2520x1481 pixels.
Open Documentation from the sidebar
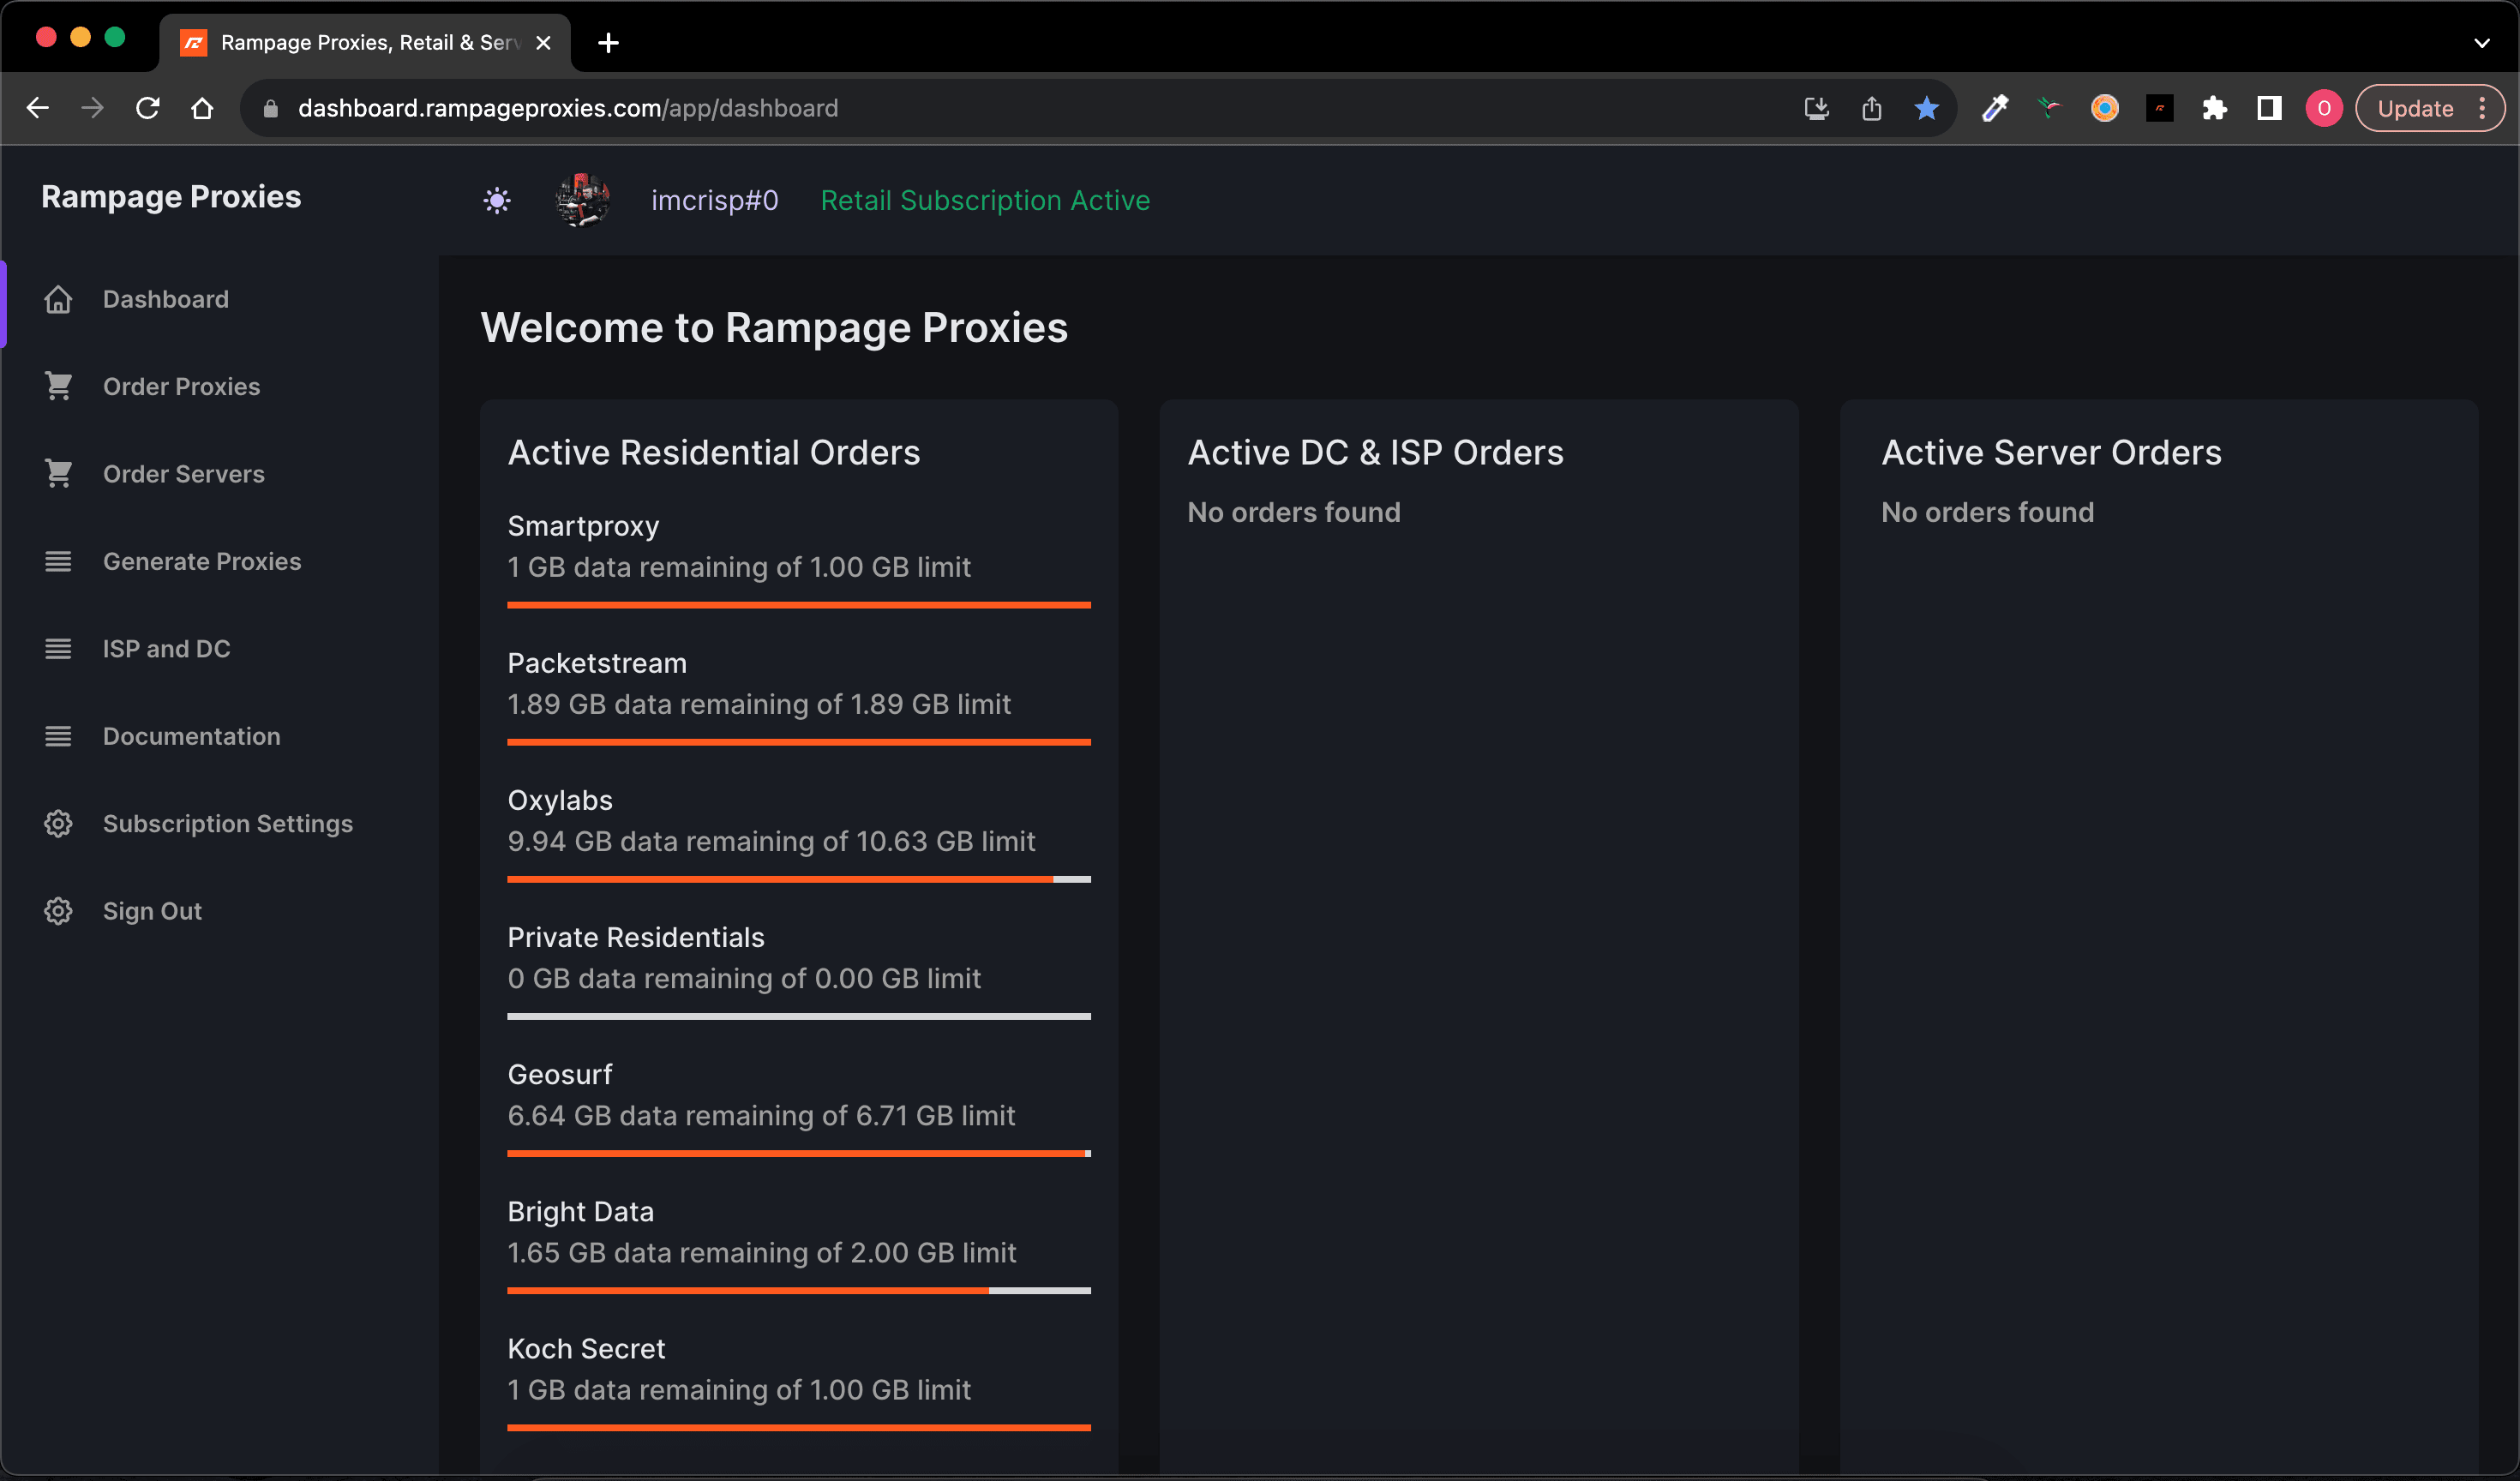[x=192, y=736]
